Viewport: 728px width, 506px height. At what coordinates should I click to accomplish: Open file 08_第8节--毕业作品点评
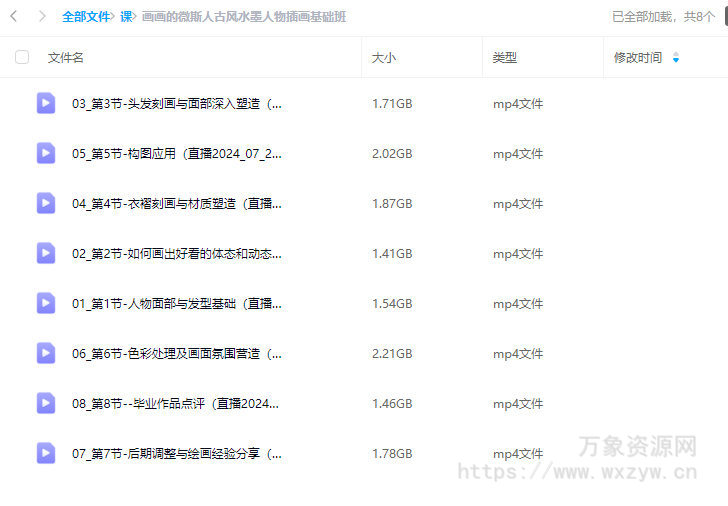[176, 404]
